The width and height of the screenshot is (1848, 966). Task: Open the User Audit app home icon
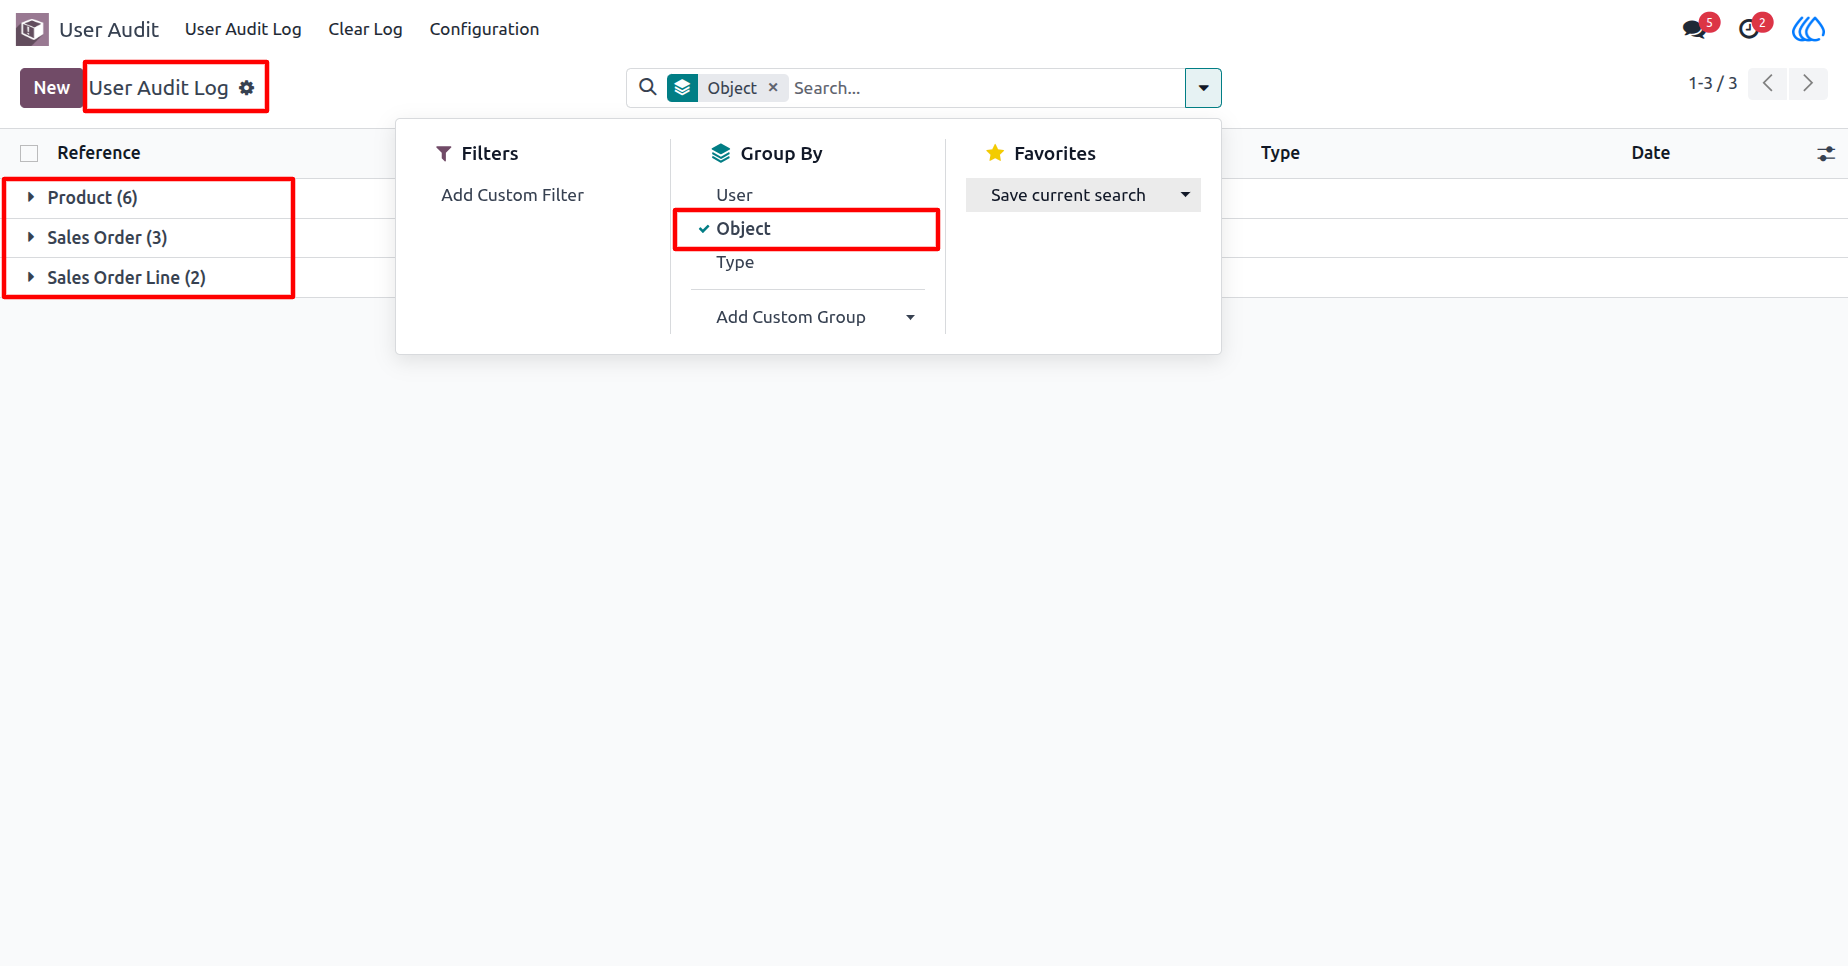32,29
